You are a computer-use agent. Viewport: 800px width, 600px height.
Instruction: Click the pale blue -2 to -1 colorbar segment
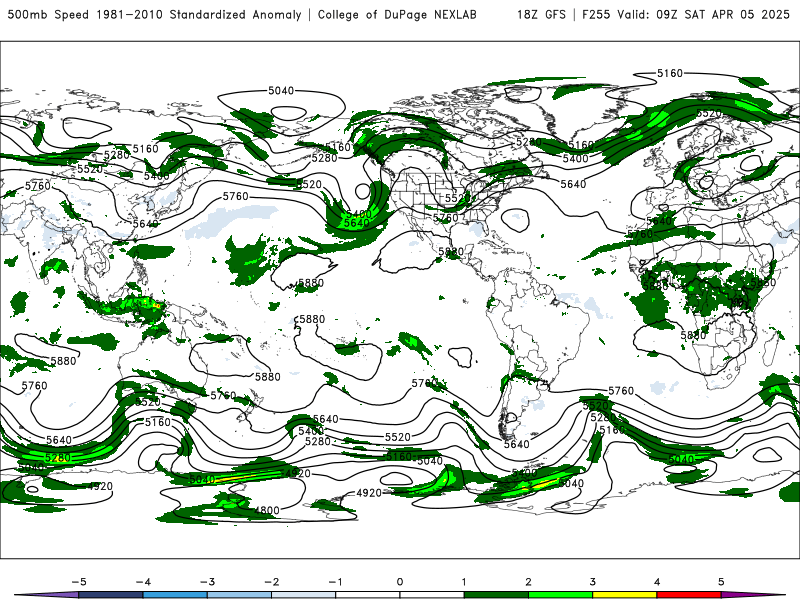pyautogui.click(x=304, y=595)
